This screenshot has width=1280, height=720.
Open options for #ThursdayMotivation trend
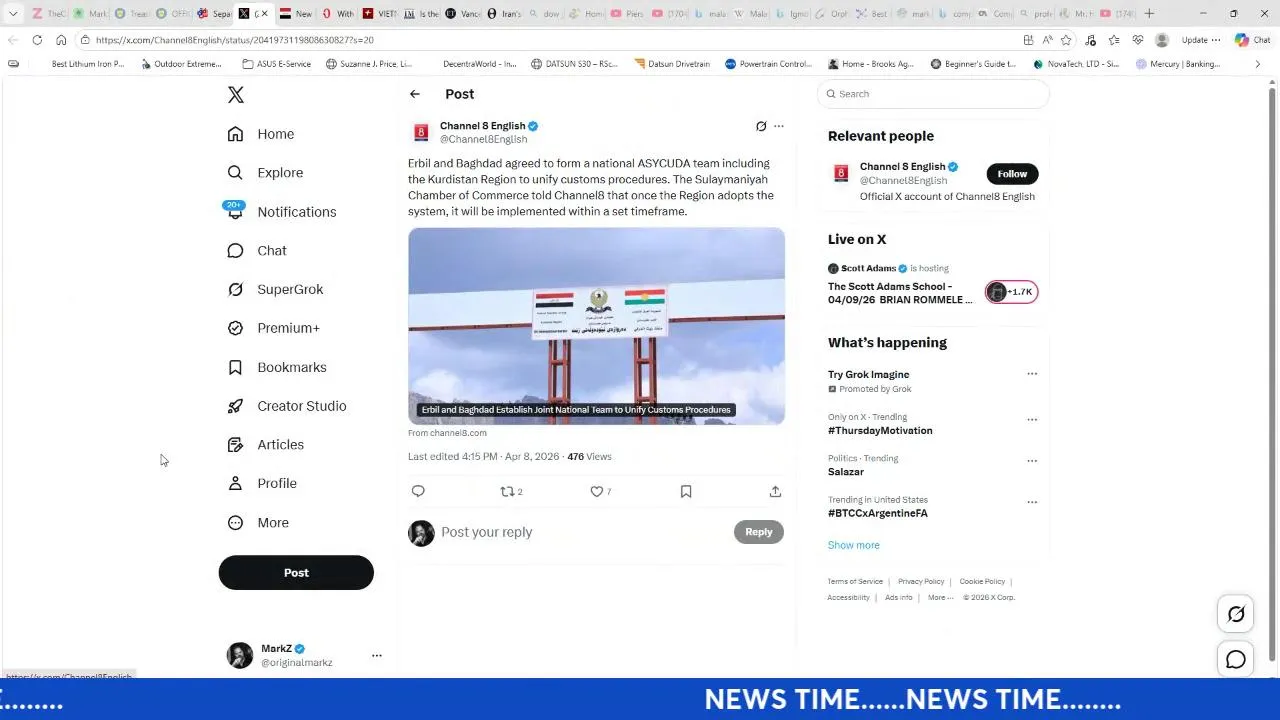pos(1032,420)
